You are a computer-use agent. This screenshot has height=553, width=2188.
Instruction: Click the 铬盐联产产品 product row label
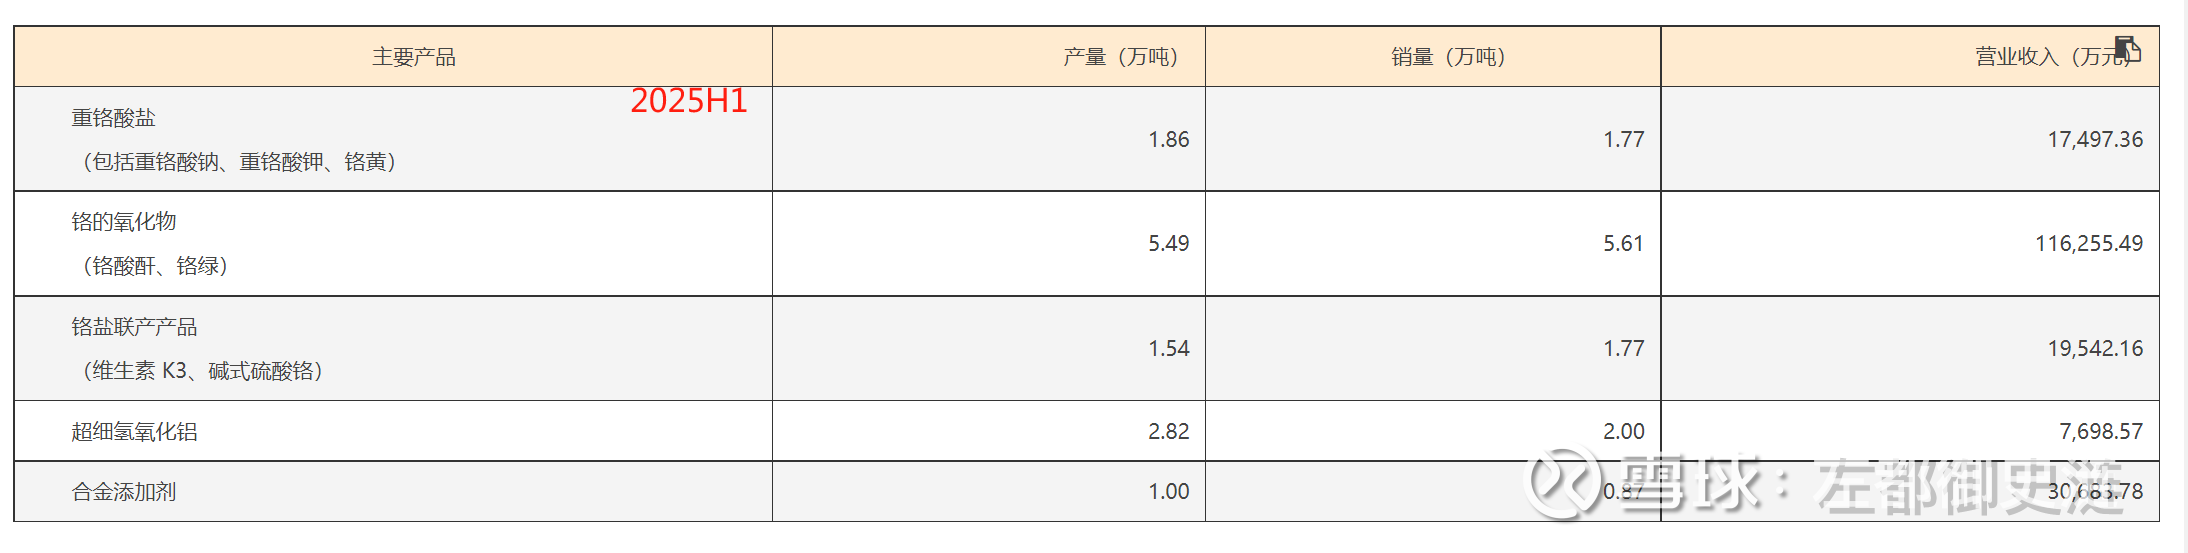(x=134, y=327)
